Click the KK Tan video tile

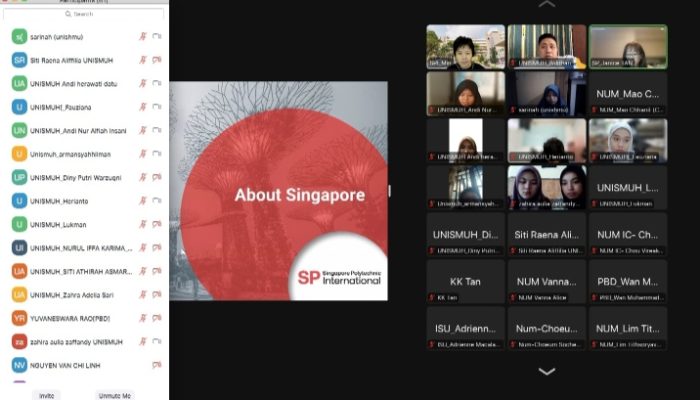(x=465, y=281)
